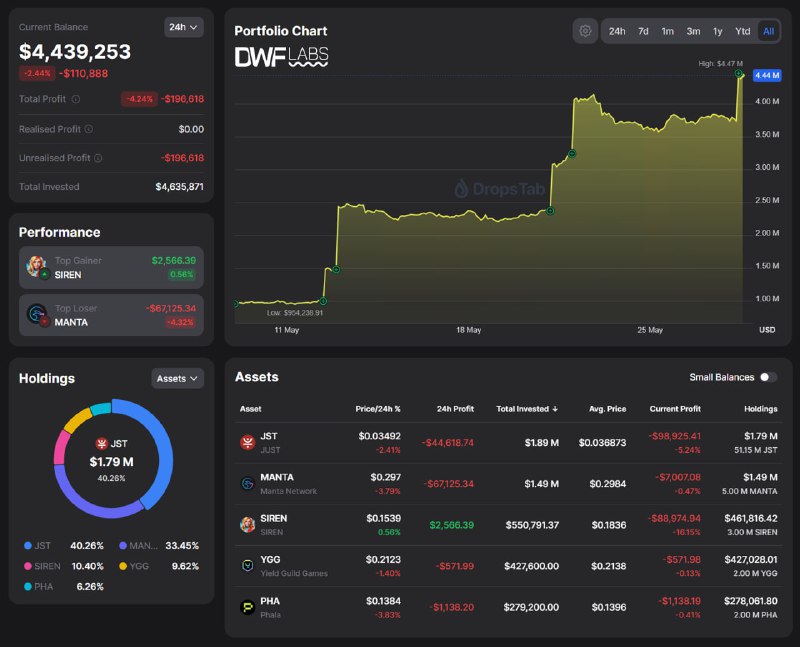Click the yellow YGG legend swatch

(123, 566)
